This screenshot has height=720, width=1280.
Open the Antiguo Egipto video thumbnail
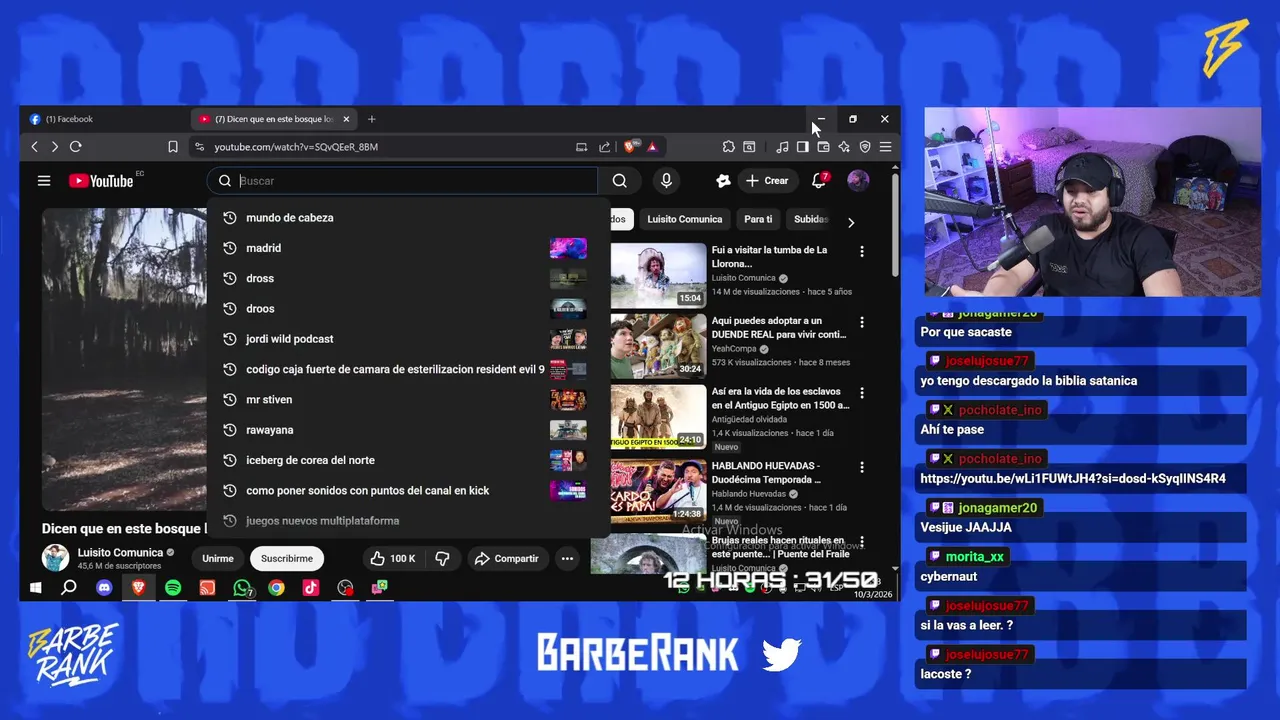click(658, 417)
